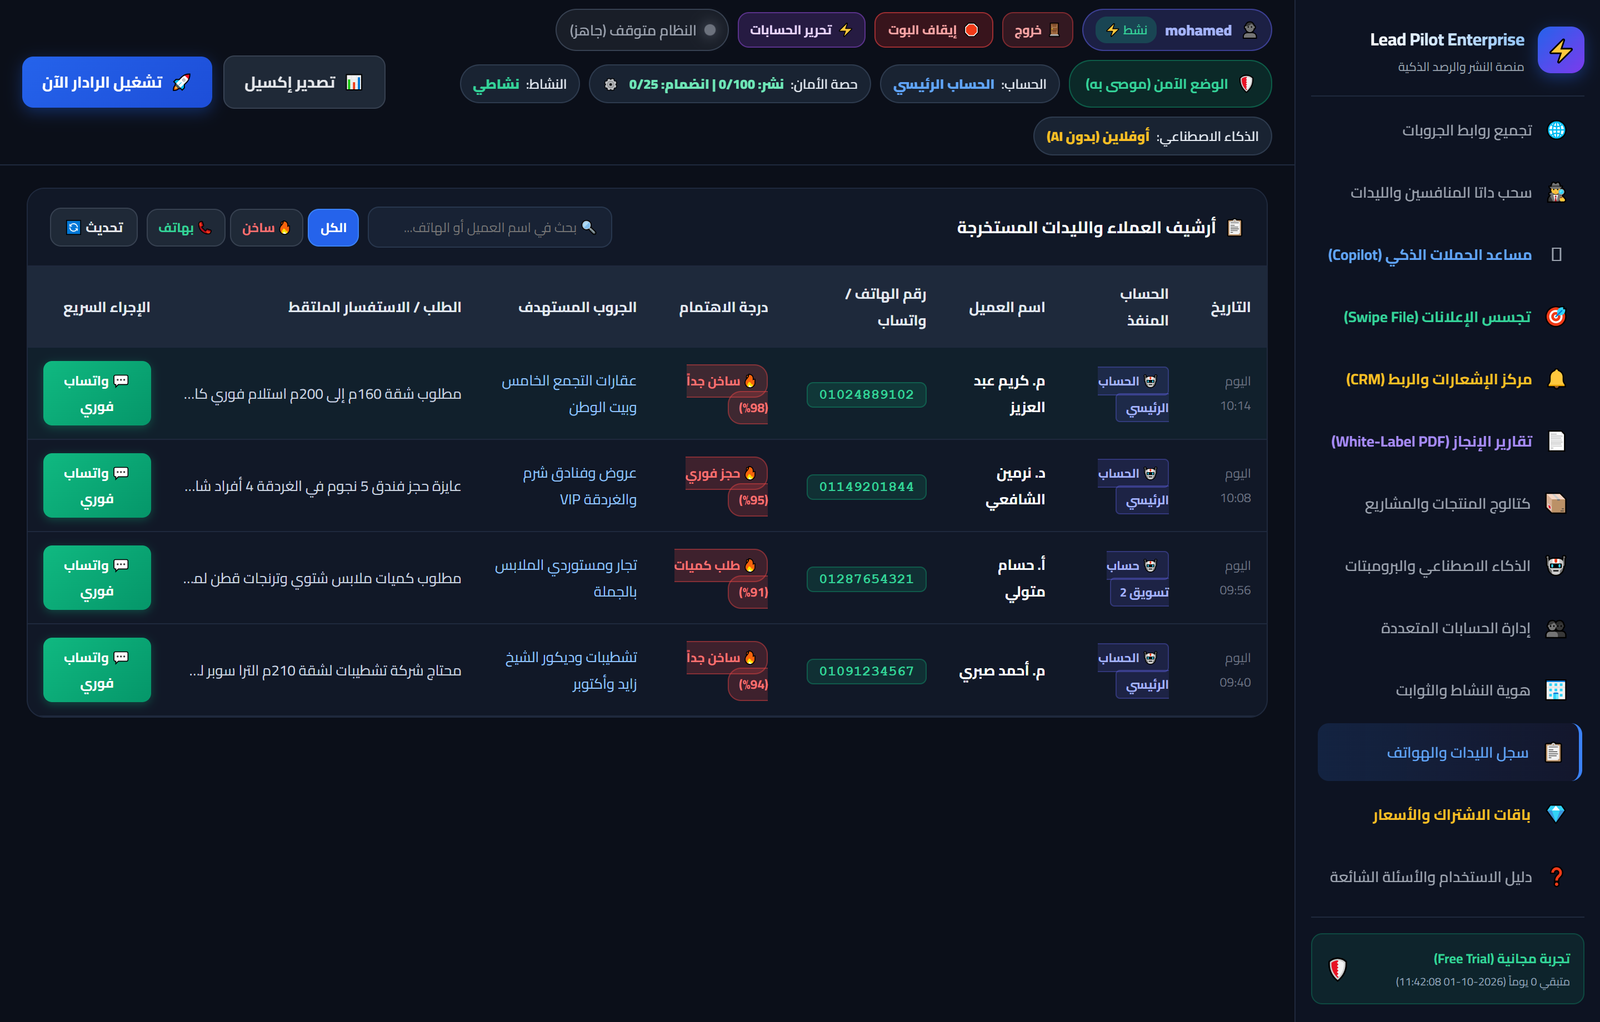Click the question mark icon for دليل الاستخدام

click(x=1556, y=877)
